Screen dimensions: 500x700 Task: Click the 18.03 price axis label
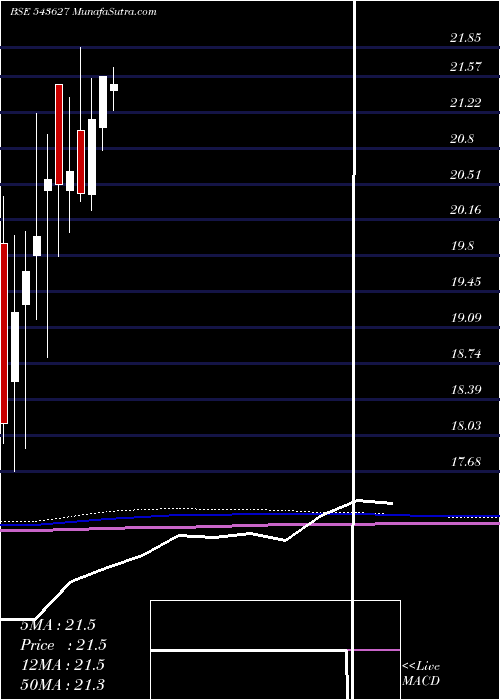pyautogui.click(x=466, y=426)
